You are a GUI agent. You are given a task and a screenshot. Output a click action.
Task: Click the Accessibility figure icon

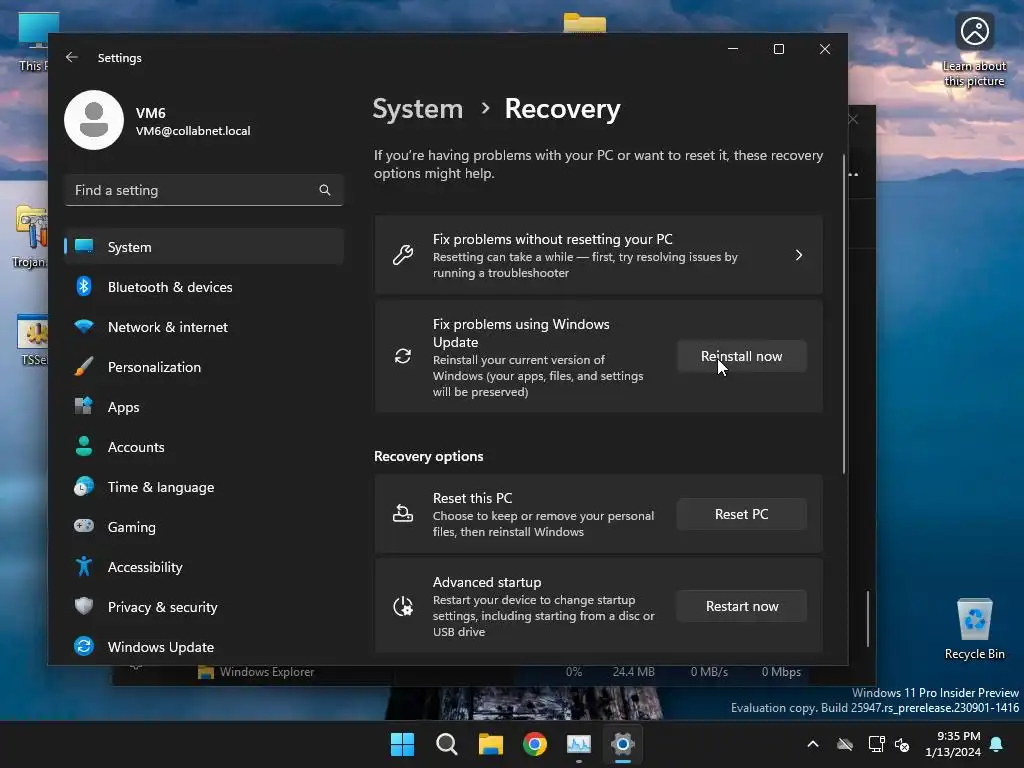(84, 566)
